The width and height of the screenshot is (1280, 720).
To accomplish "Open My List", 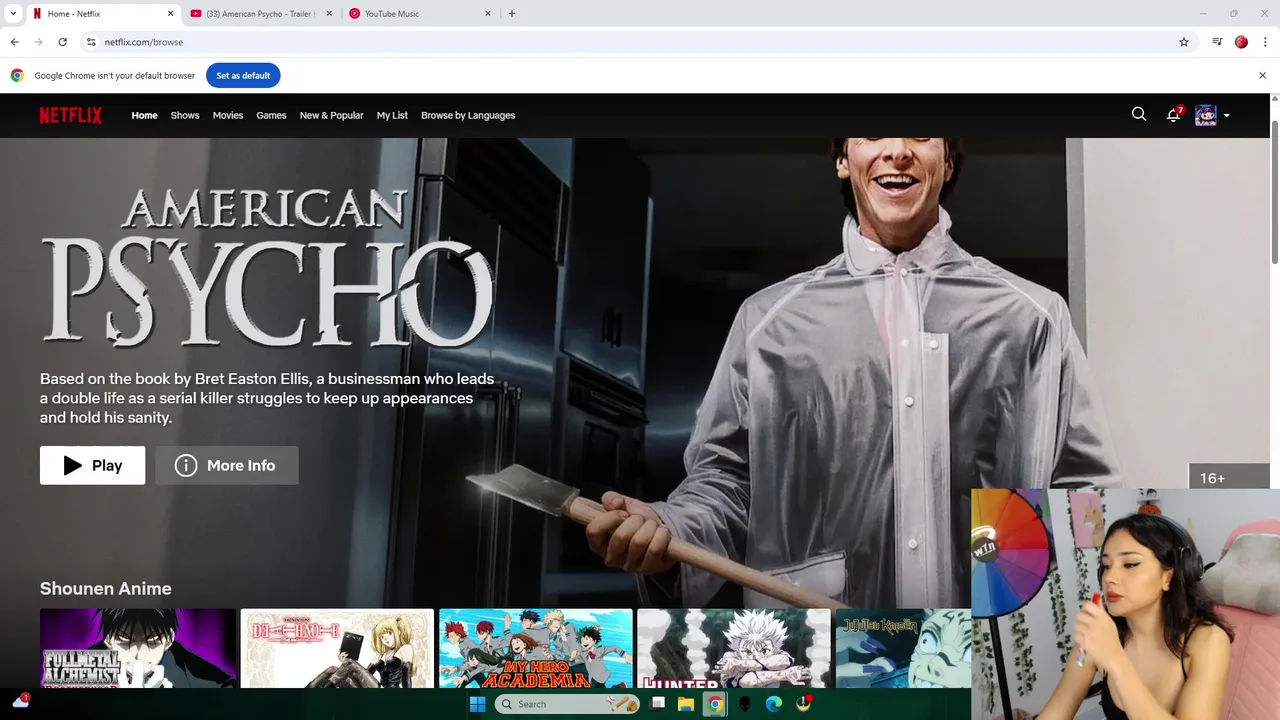I will (392, 115).
